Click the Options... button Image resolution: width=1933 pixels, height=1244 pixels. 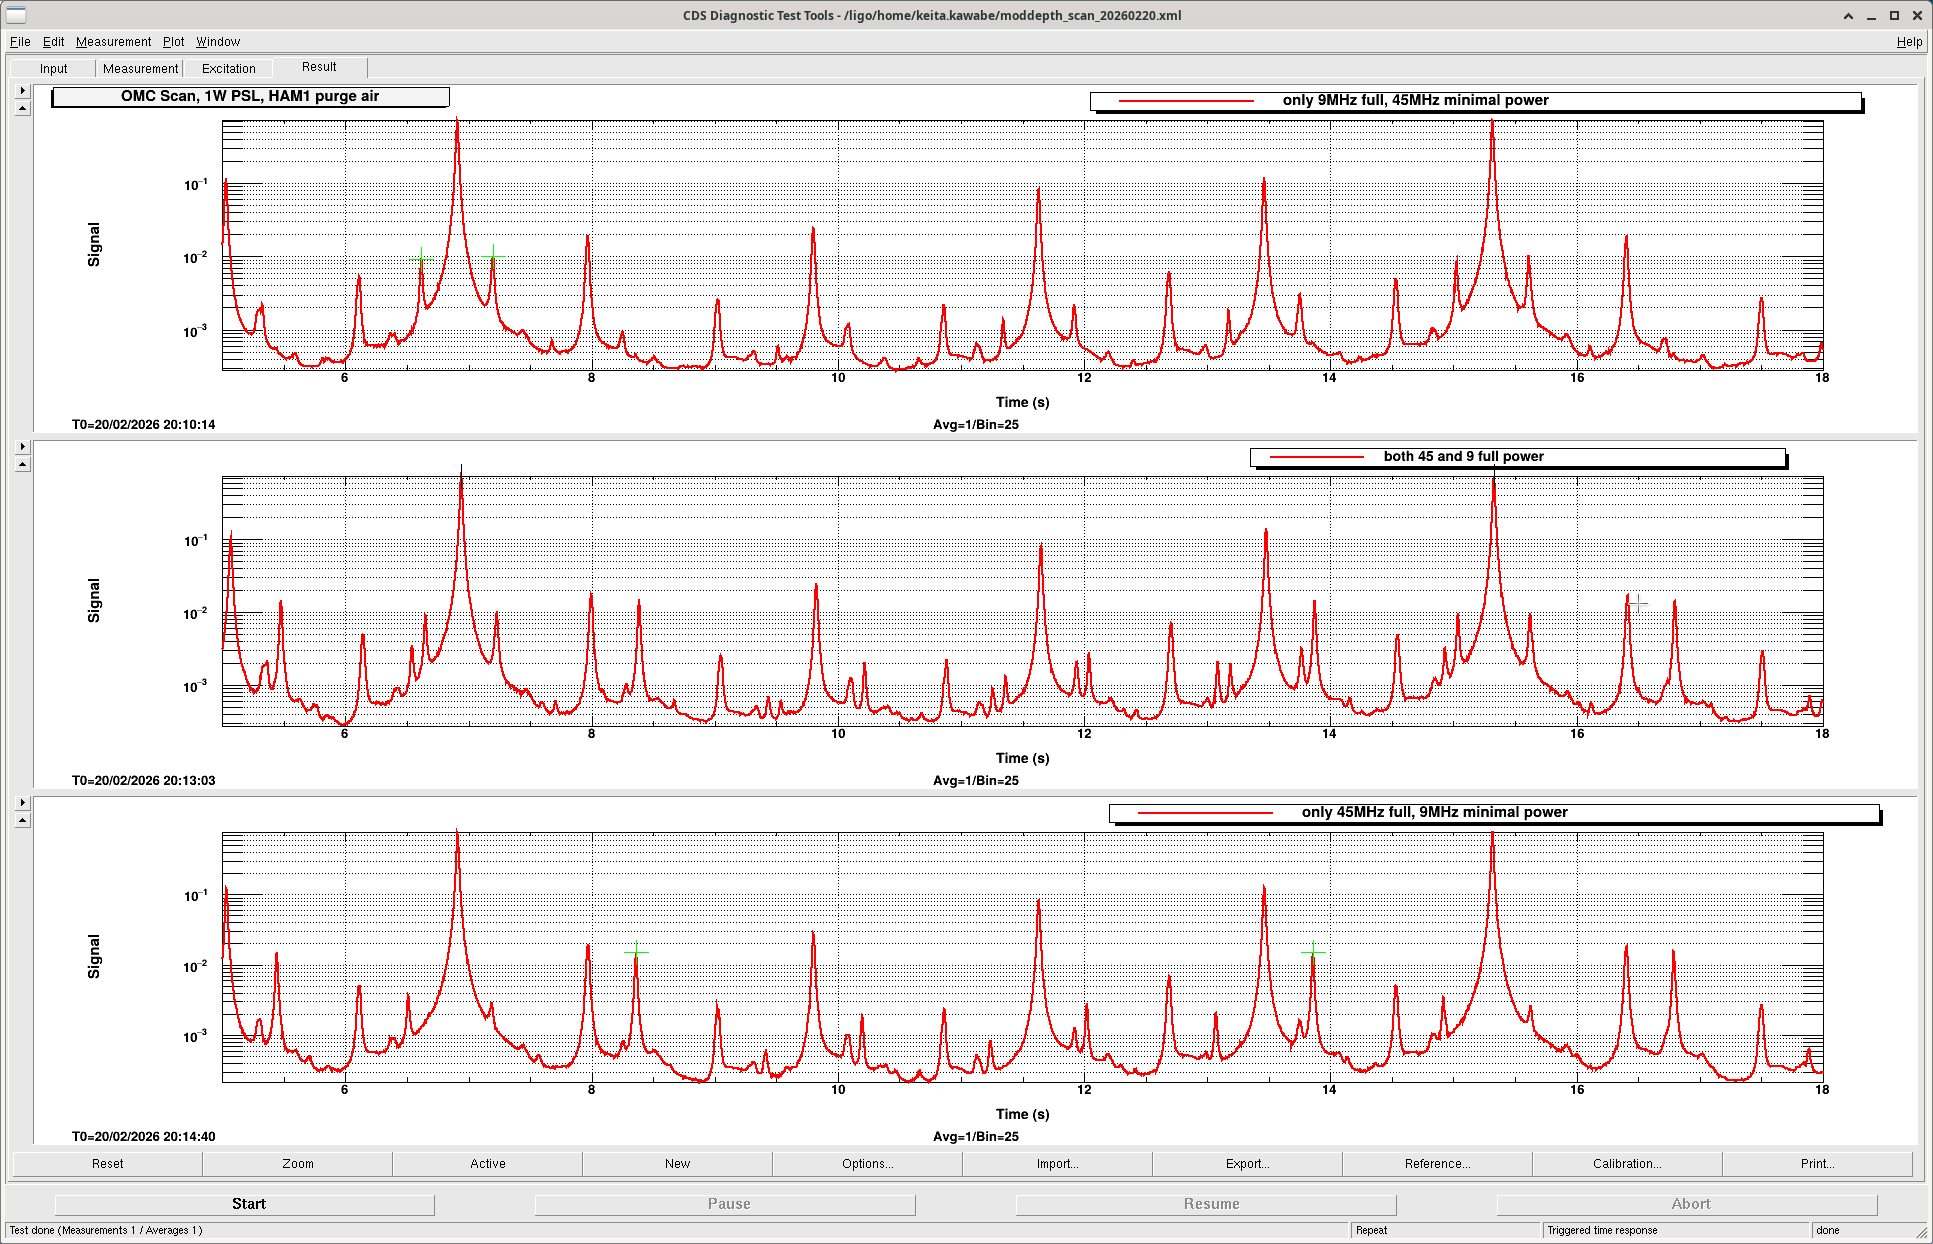pyautogui.click(x=867, y=1164)
